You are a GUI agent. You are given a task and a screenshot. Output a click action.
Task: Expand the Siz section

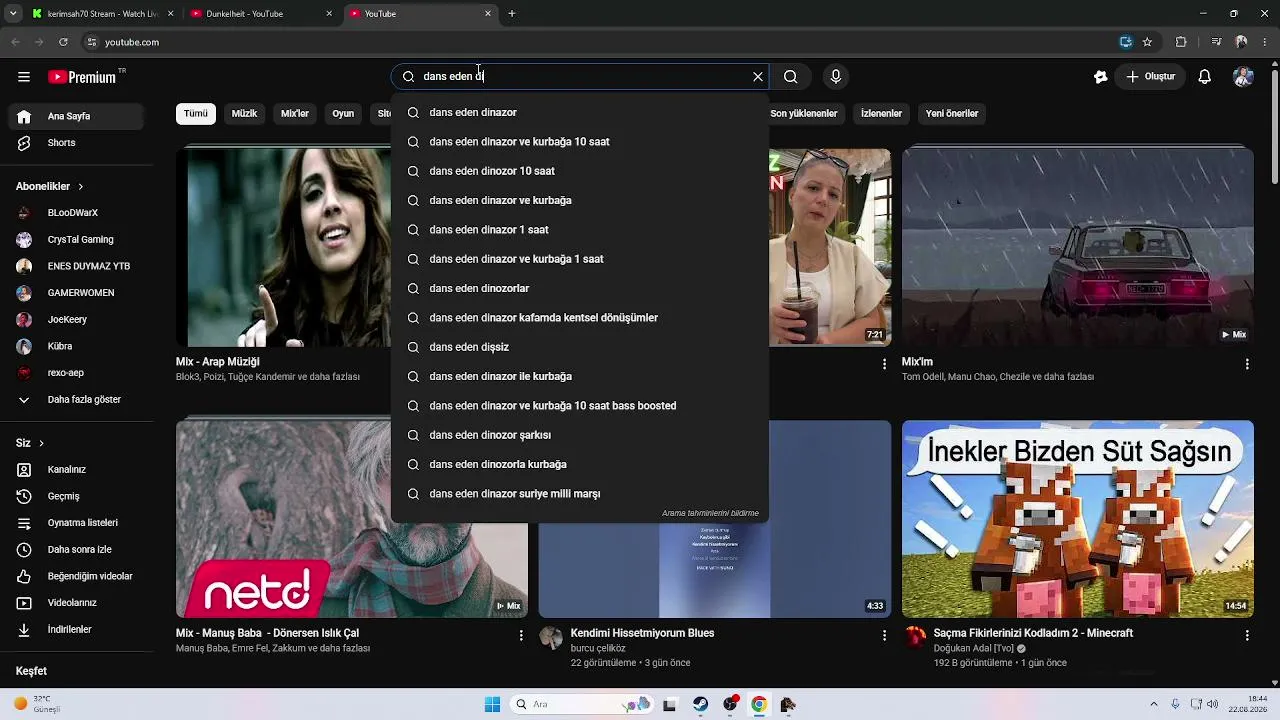pos(30,443)
